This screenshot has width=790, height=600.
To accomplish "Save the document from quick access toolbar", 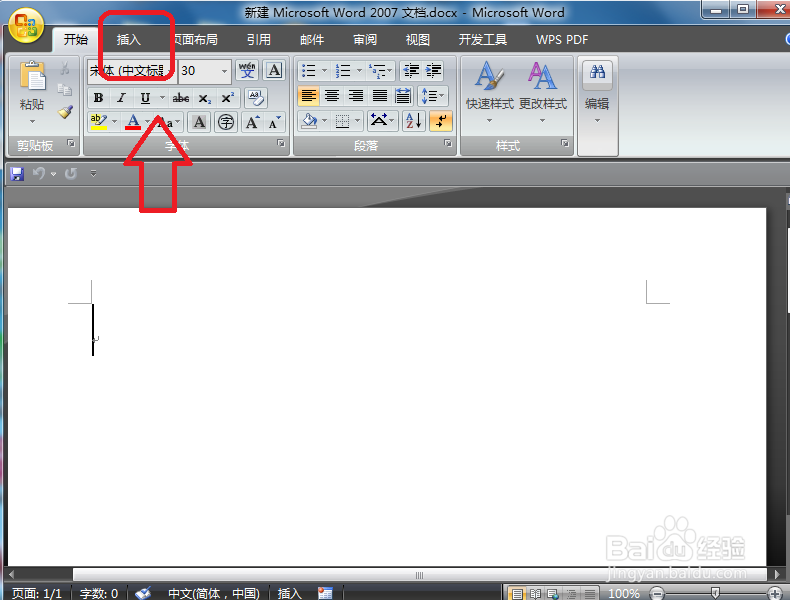I will tap(17, 174).
